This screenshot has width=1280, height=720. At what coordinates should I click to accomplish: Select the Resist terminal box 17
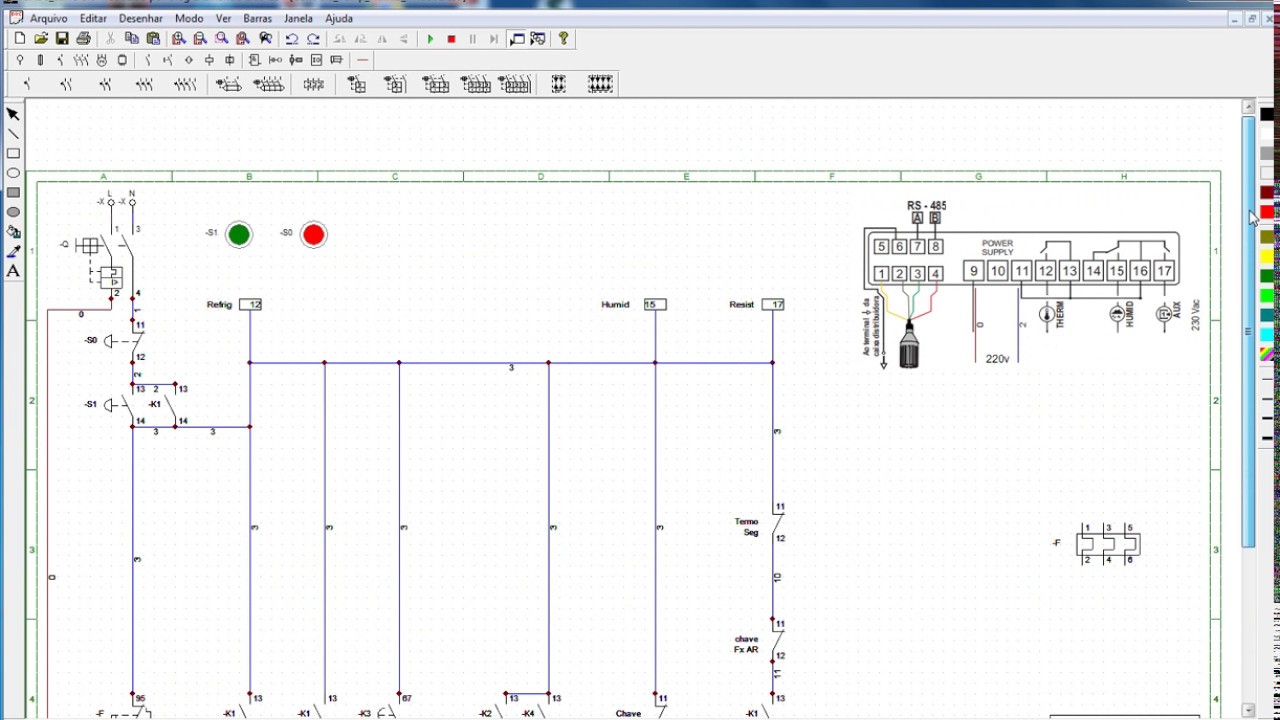(773, 304)
